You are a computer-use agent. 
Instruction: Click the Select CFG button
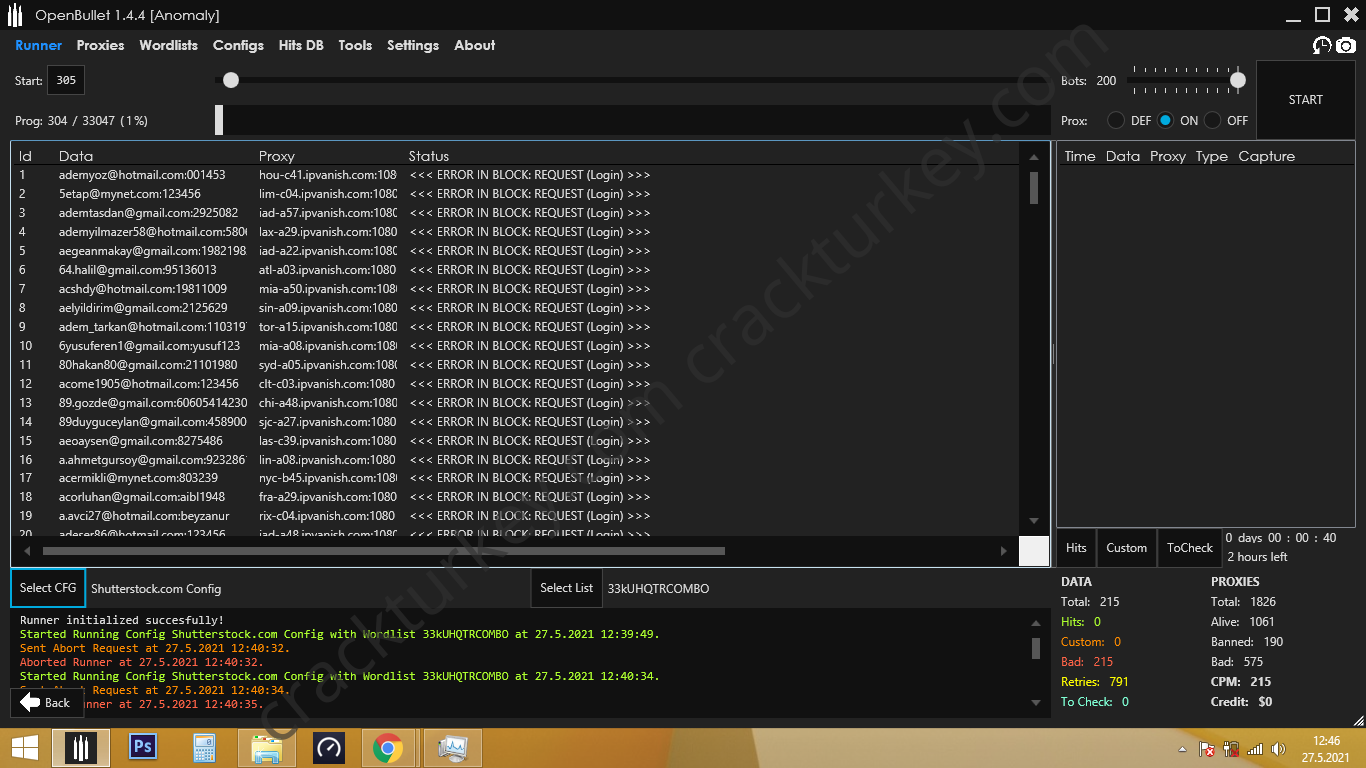click(x=48, y=588)
